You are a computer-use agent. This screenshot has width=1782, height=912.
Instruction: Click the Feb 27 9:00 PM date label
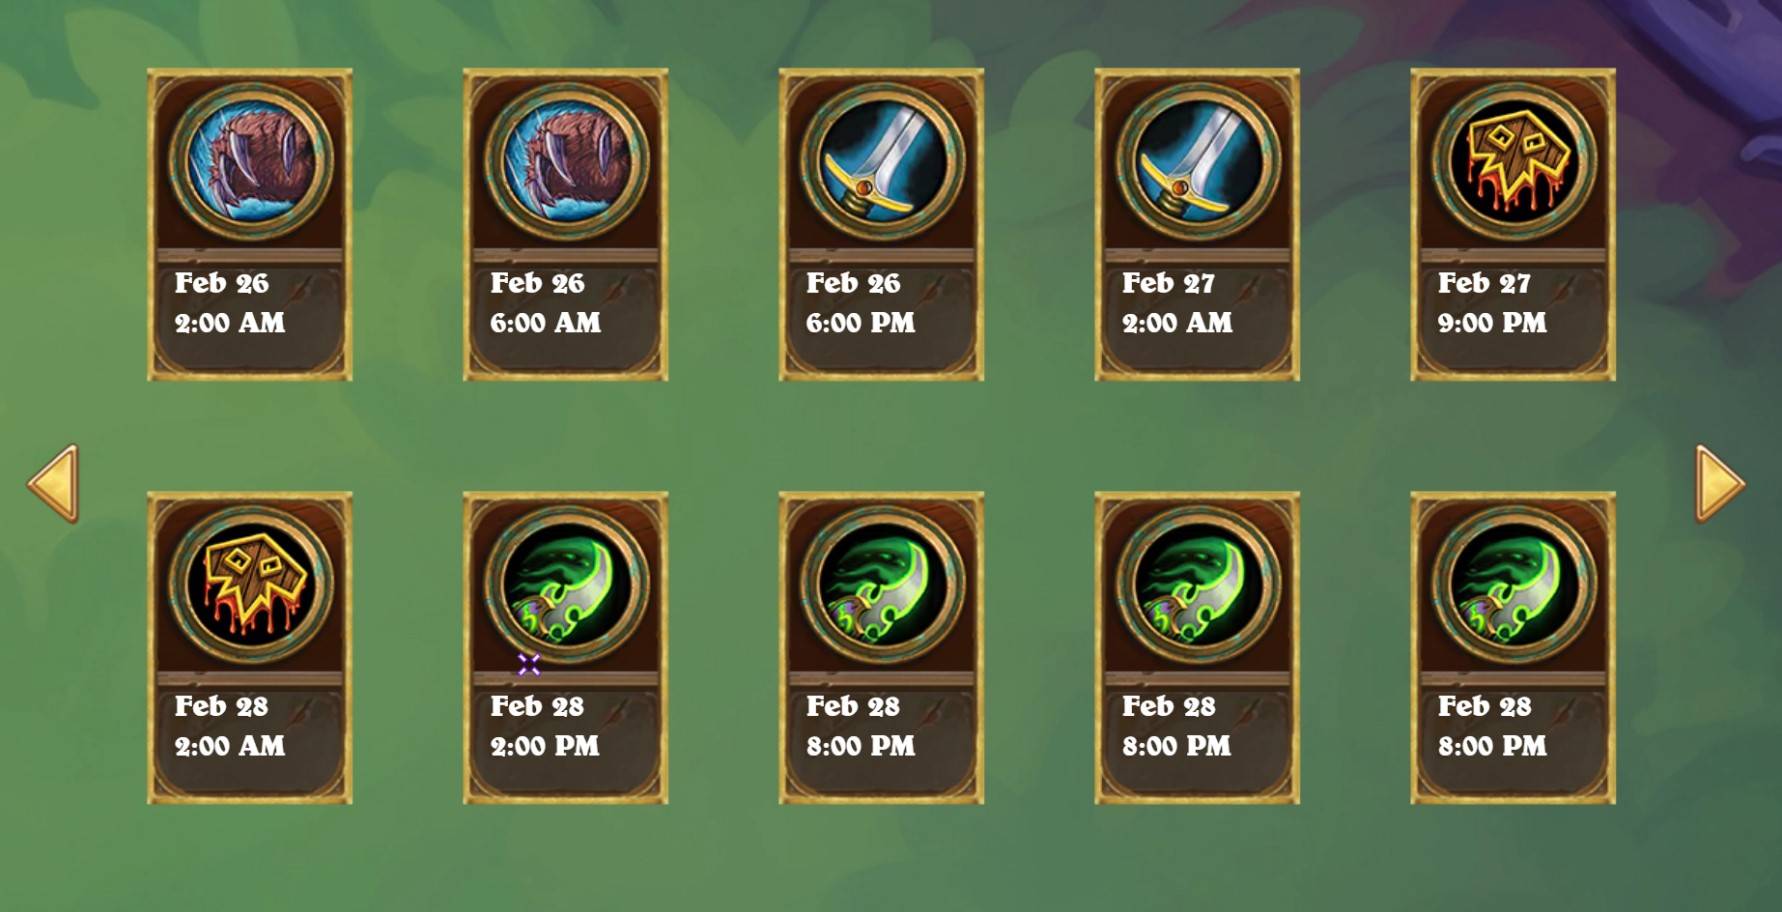click(1493, 303)
